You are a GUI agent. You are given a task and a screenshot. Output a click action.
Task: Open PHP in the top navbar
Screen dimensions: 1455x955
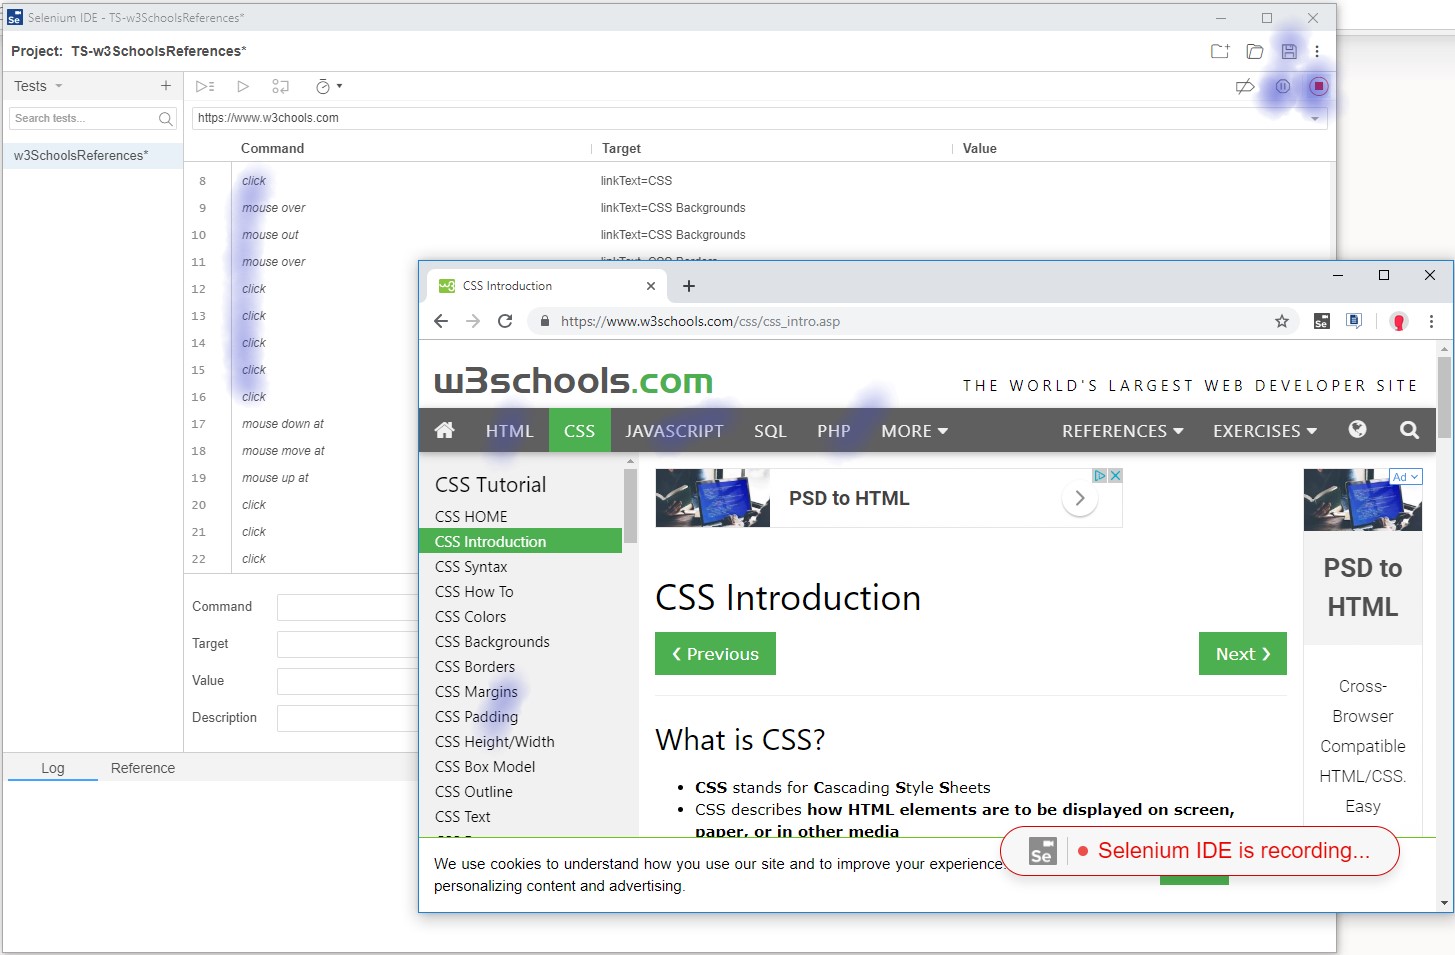coord(833,431)
